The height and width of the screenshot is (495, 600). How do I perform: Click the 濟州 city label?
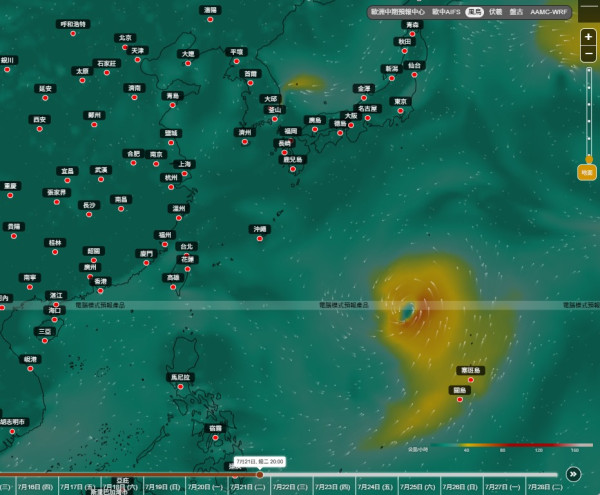click(x=245, y=132)
